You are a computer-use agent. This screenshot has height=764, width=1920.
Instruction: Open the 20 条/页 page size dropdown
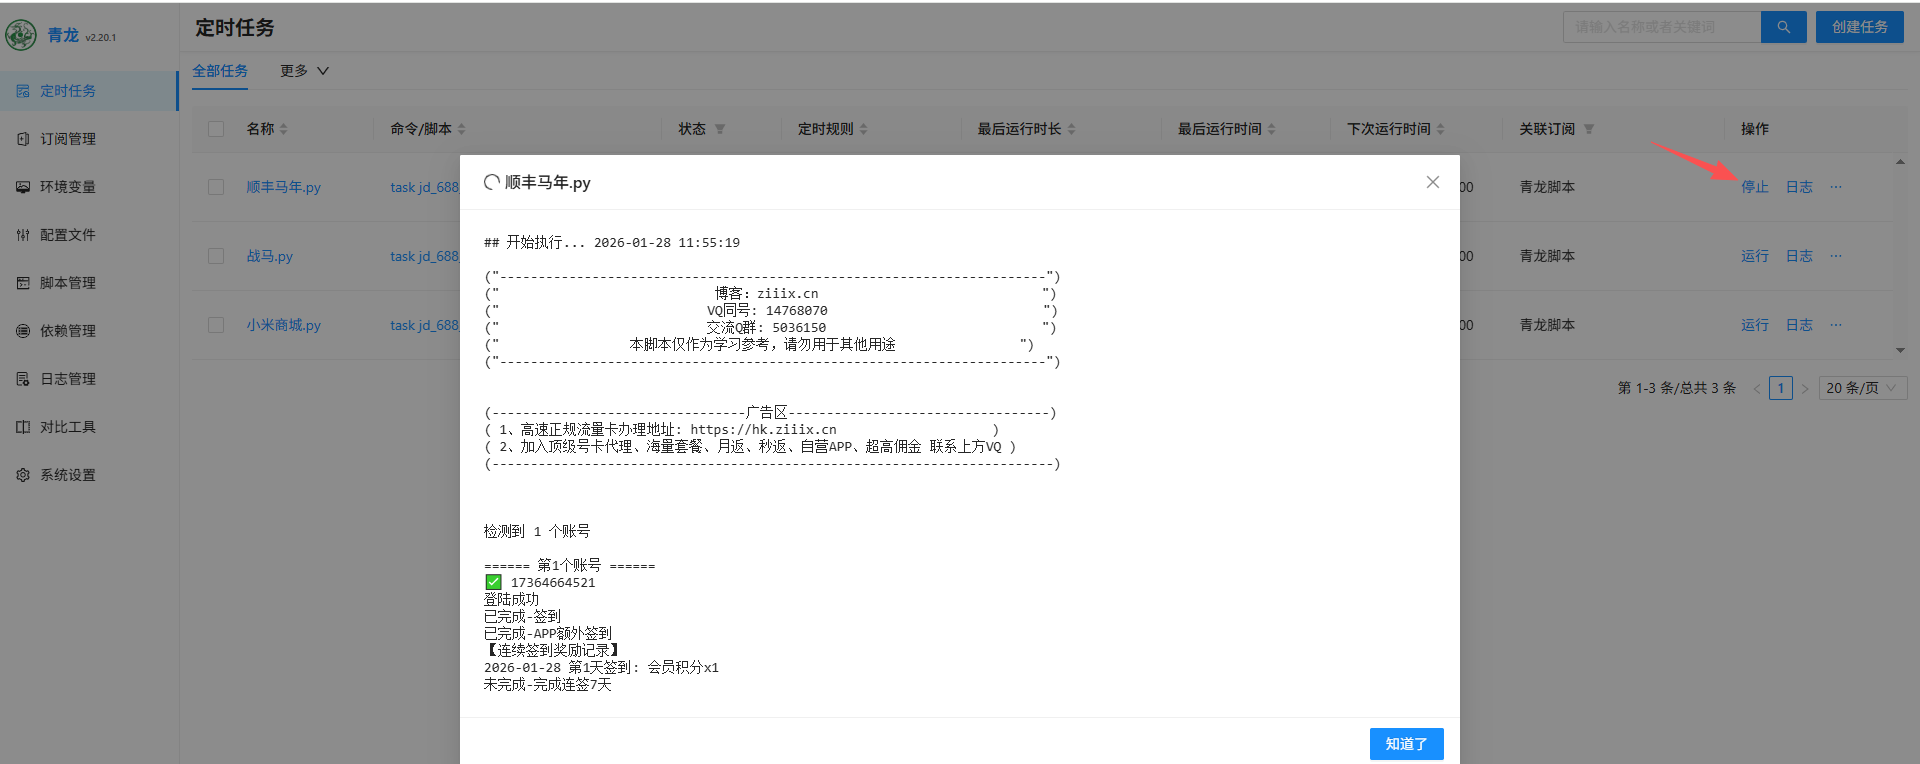tap(1860, 388)
